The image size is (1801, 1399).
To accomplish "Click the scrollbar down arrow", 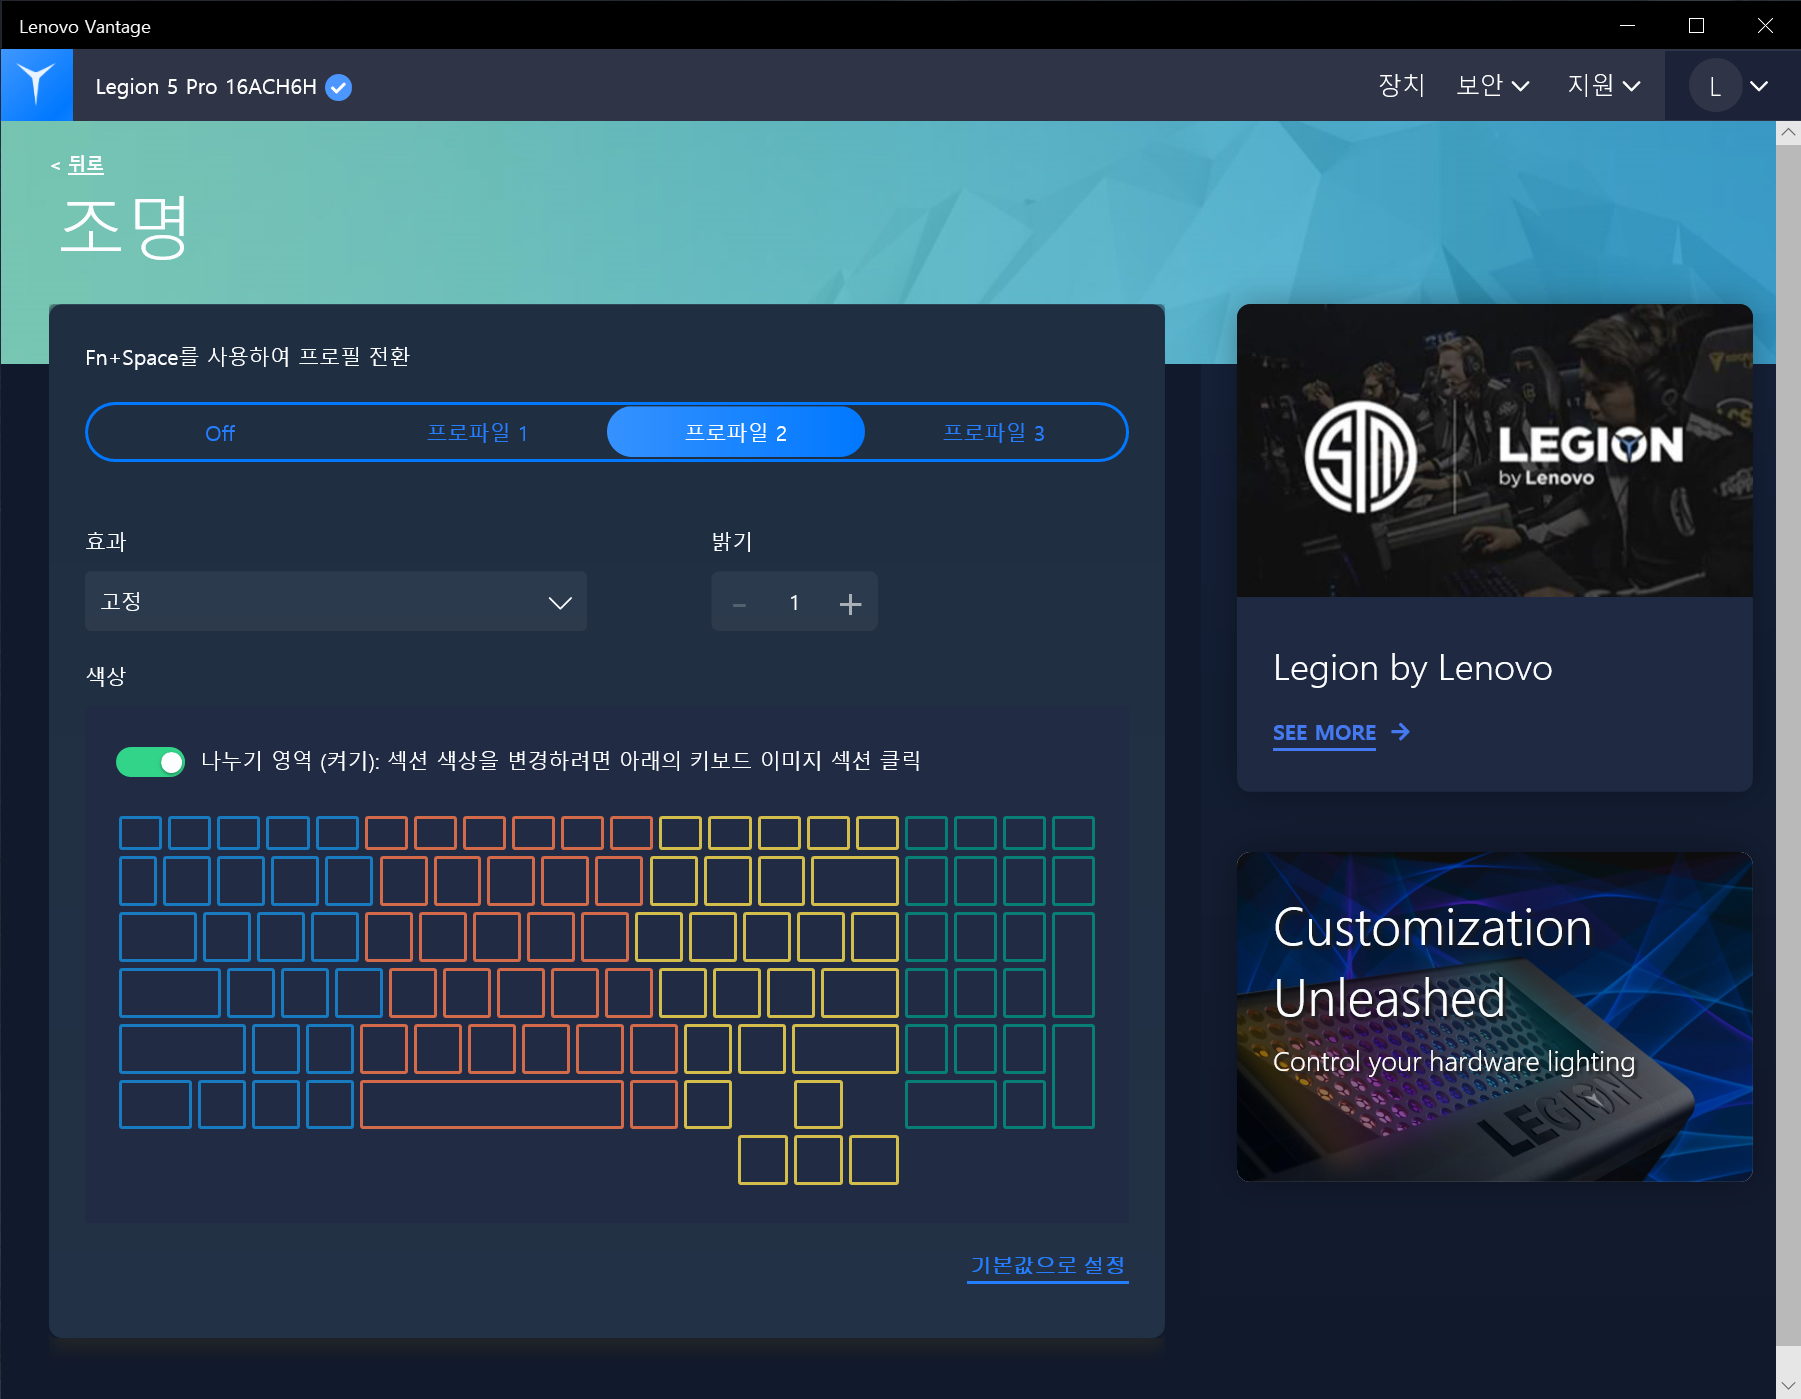I will click(x=1788, y=1386).
